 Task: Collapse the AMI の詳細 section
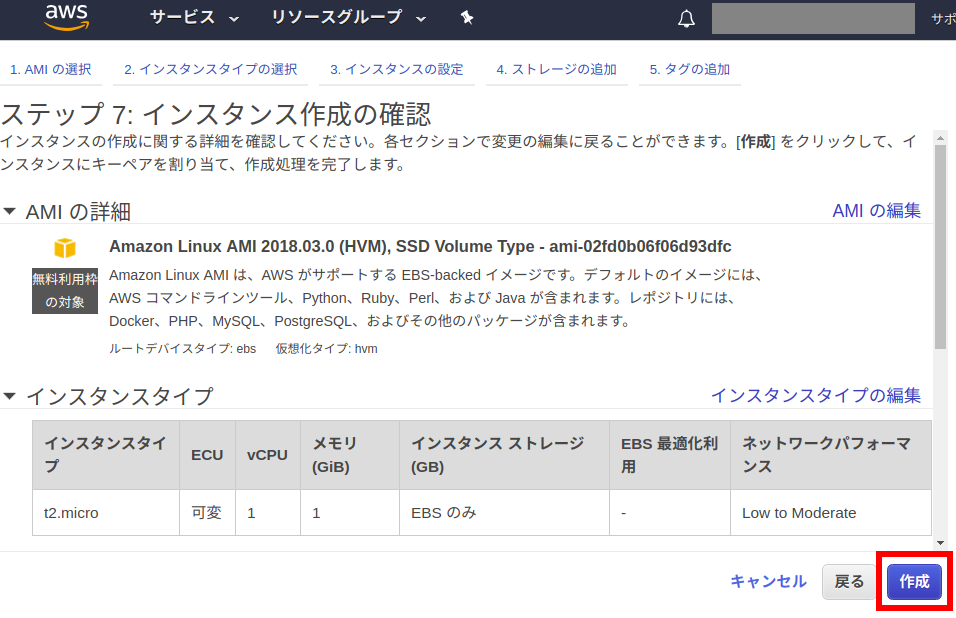pos(9,211)
